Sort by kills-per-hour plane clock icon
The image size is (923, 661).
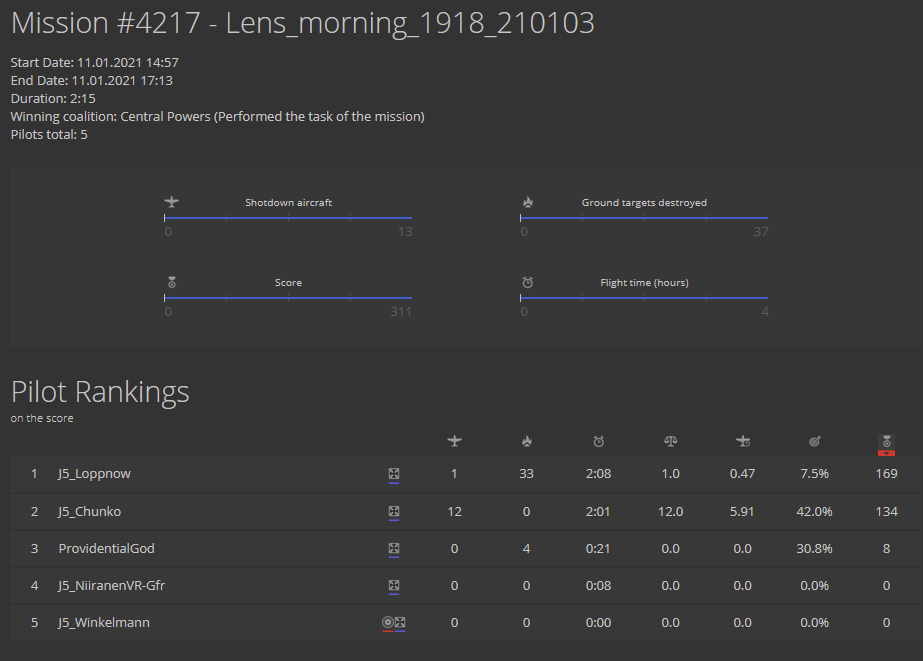742,441
